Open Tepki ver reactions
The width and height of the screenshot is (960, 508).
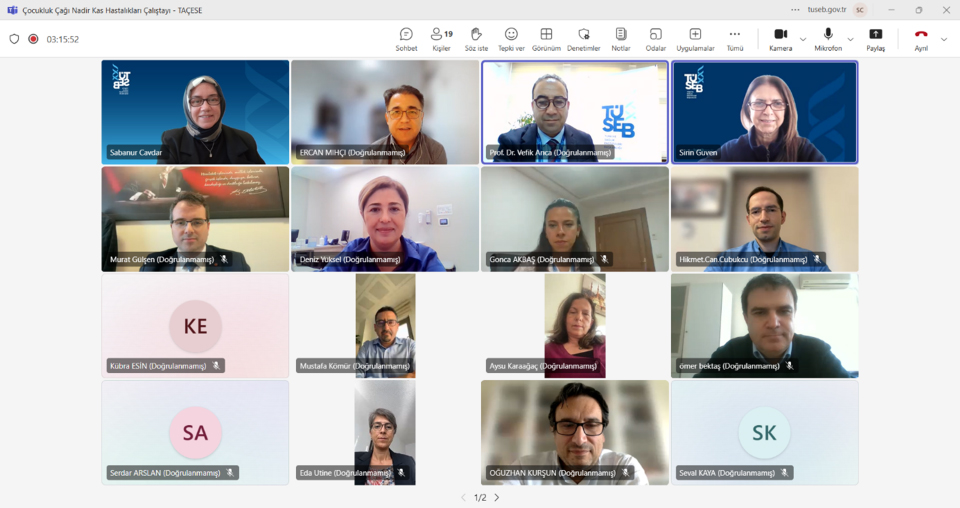tap(511, 39)
